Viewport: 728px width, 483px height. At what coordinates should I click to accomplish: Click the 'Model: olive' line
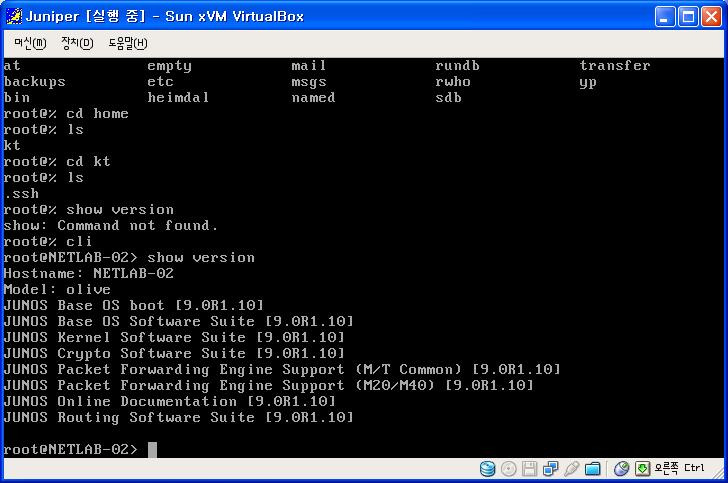click(57, 289)
